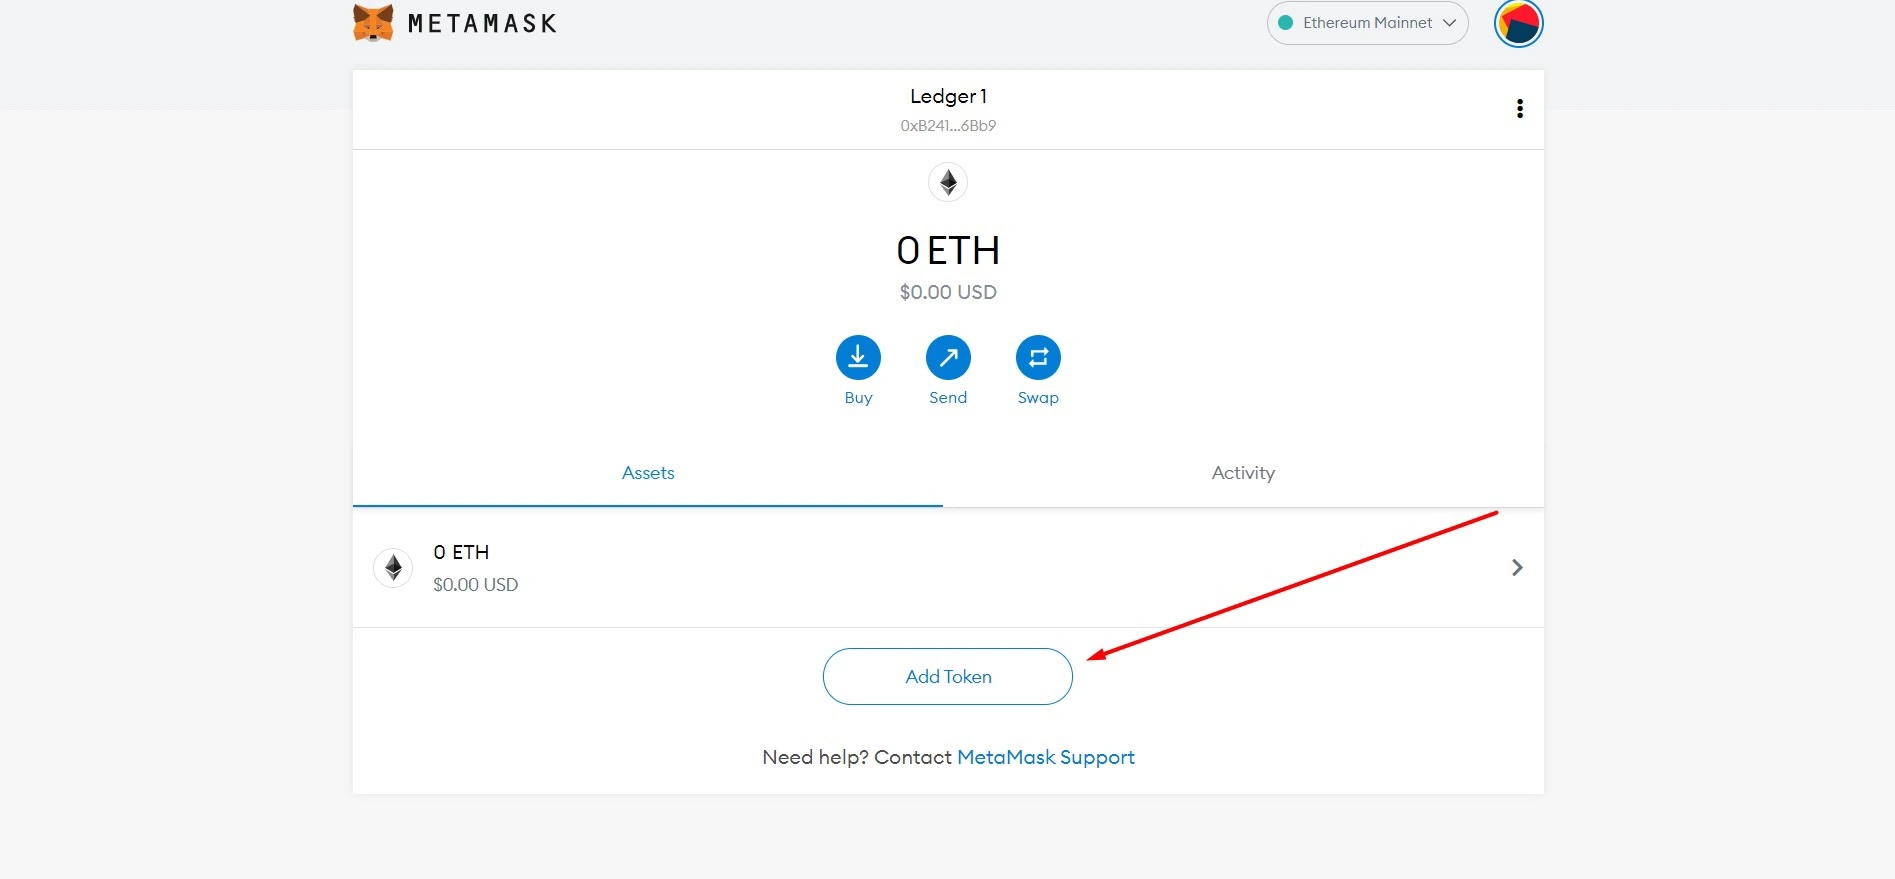1895x879 pixels.
Task: Expand the ETH asset with chevron arrow
Action: point(1517,568)
